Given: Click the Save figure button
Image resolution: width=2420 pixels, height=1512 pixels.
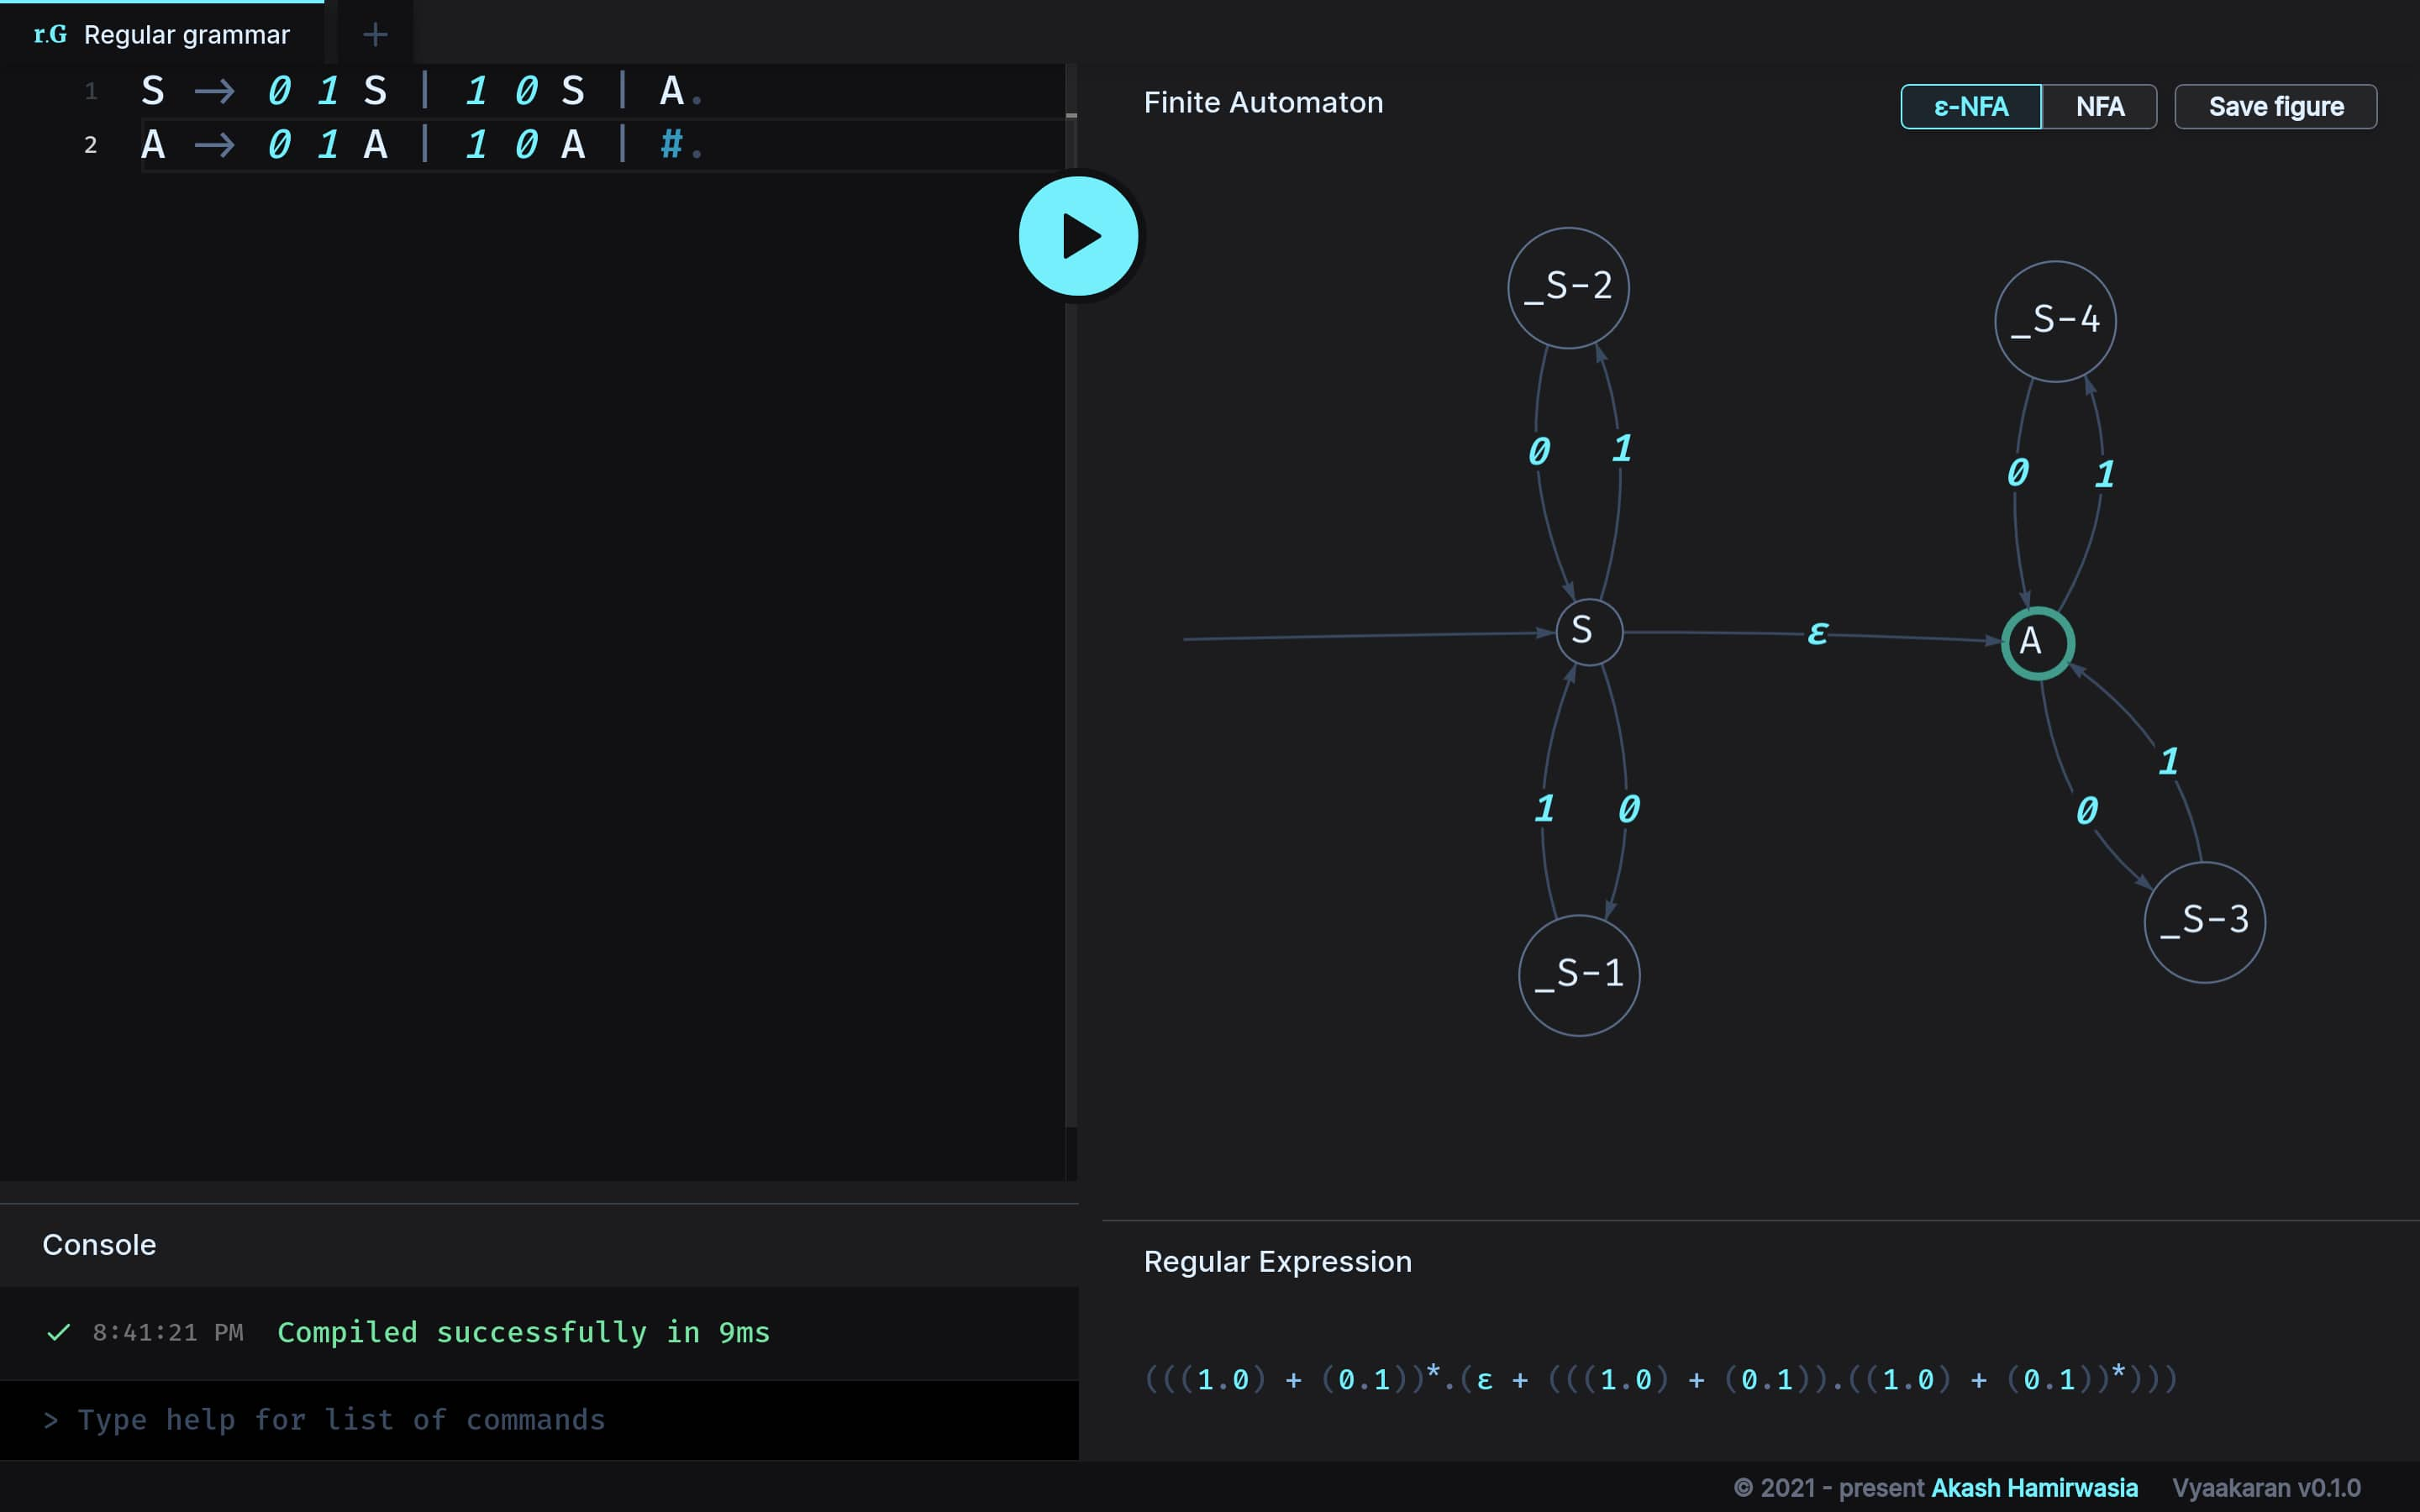Looking at the screenshot, I should (2275, 106).
